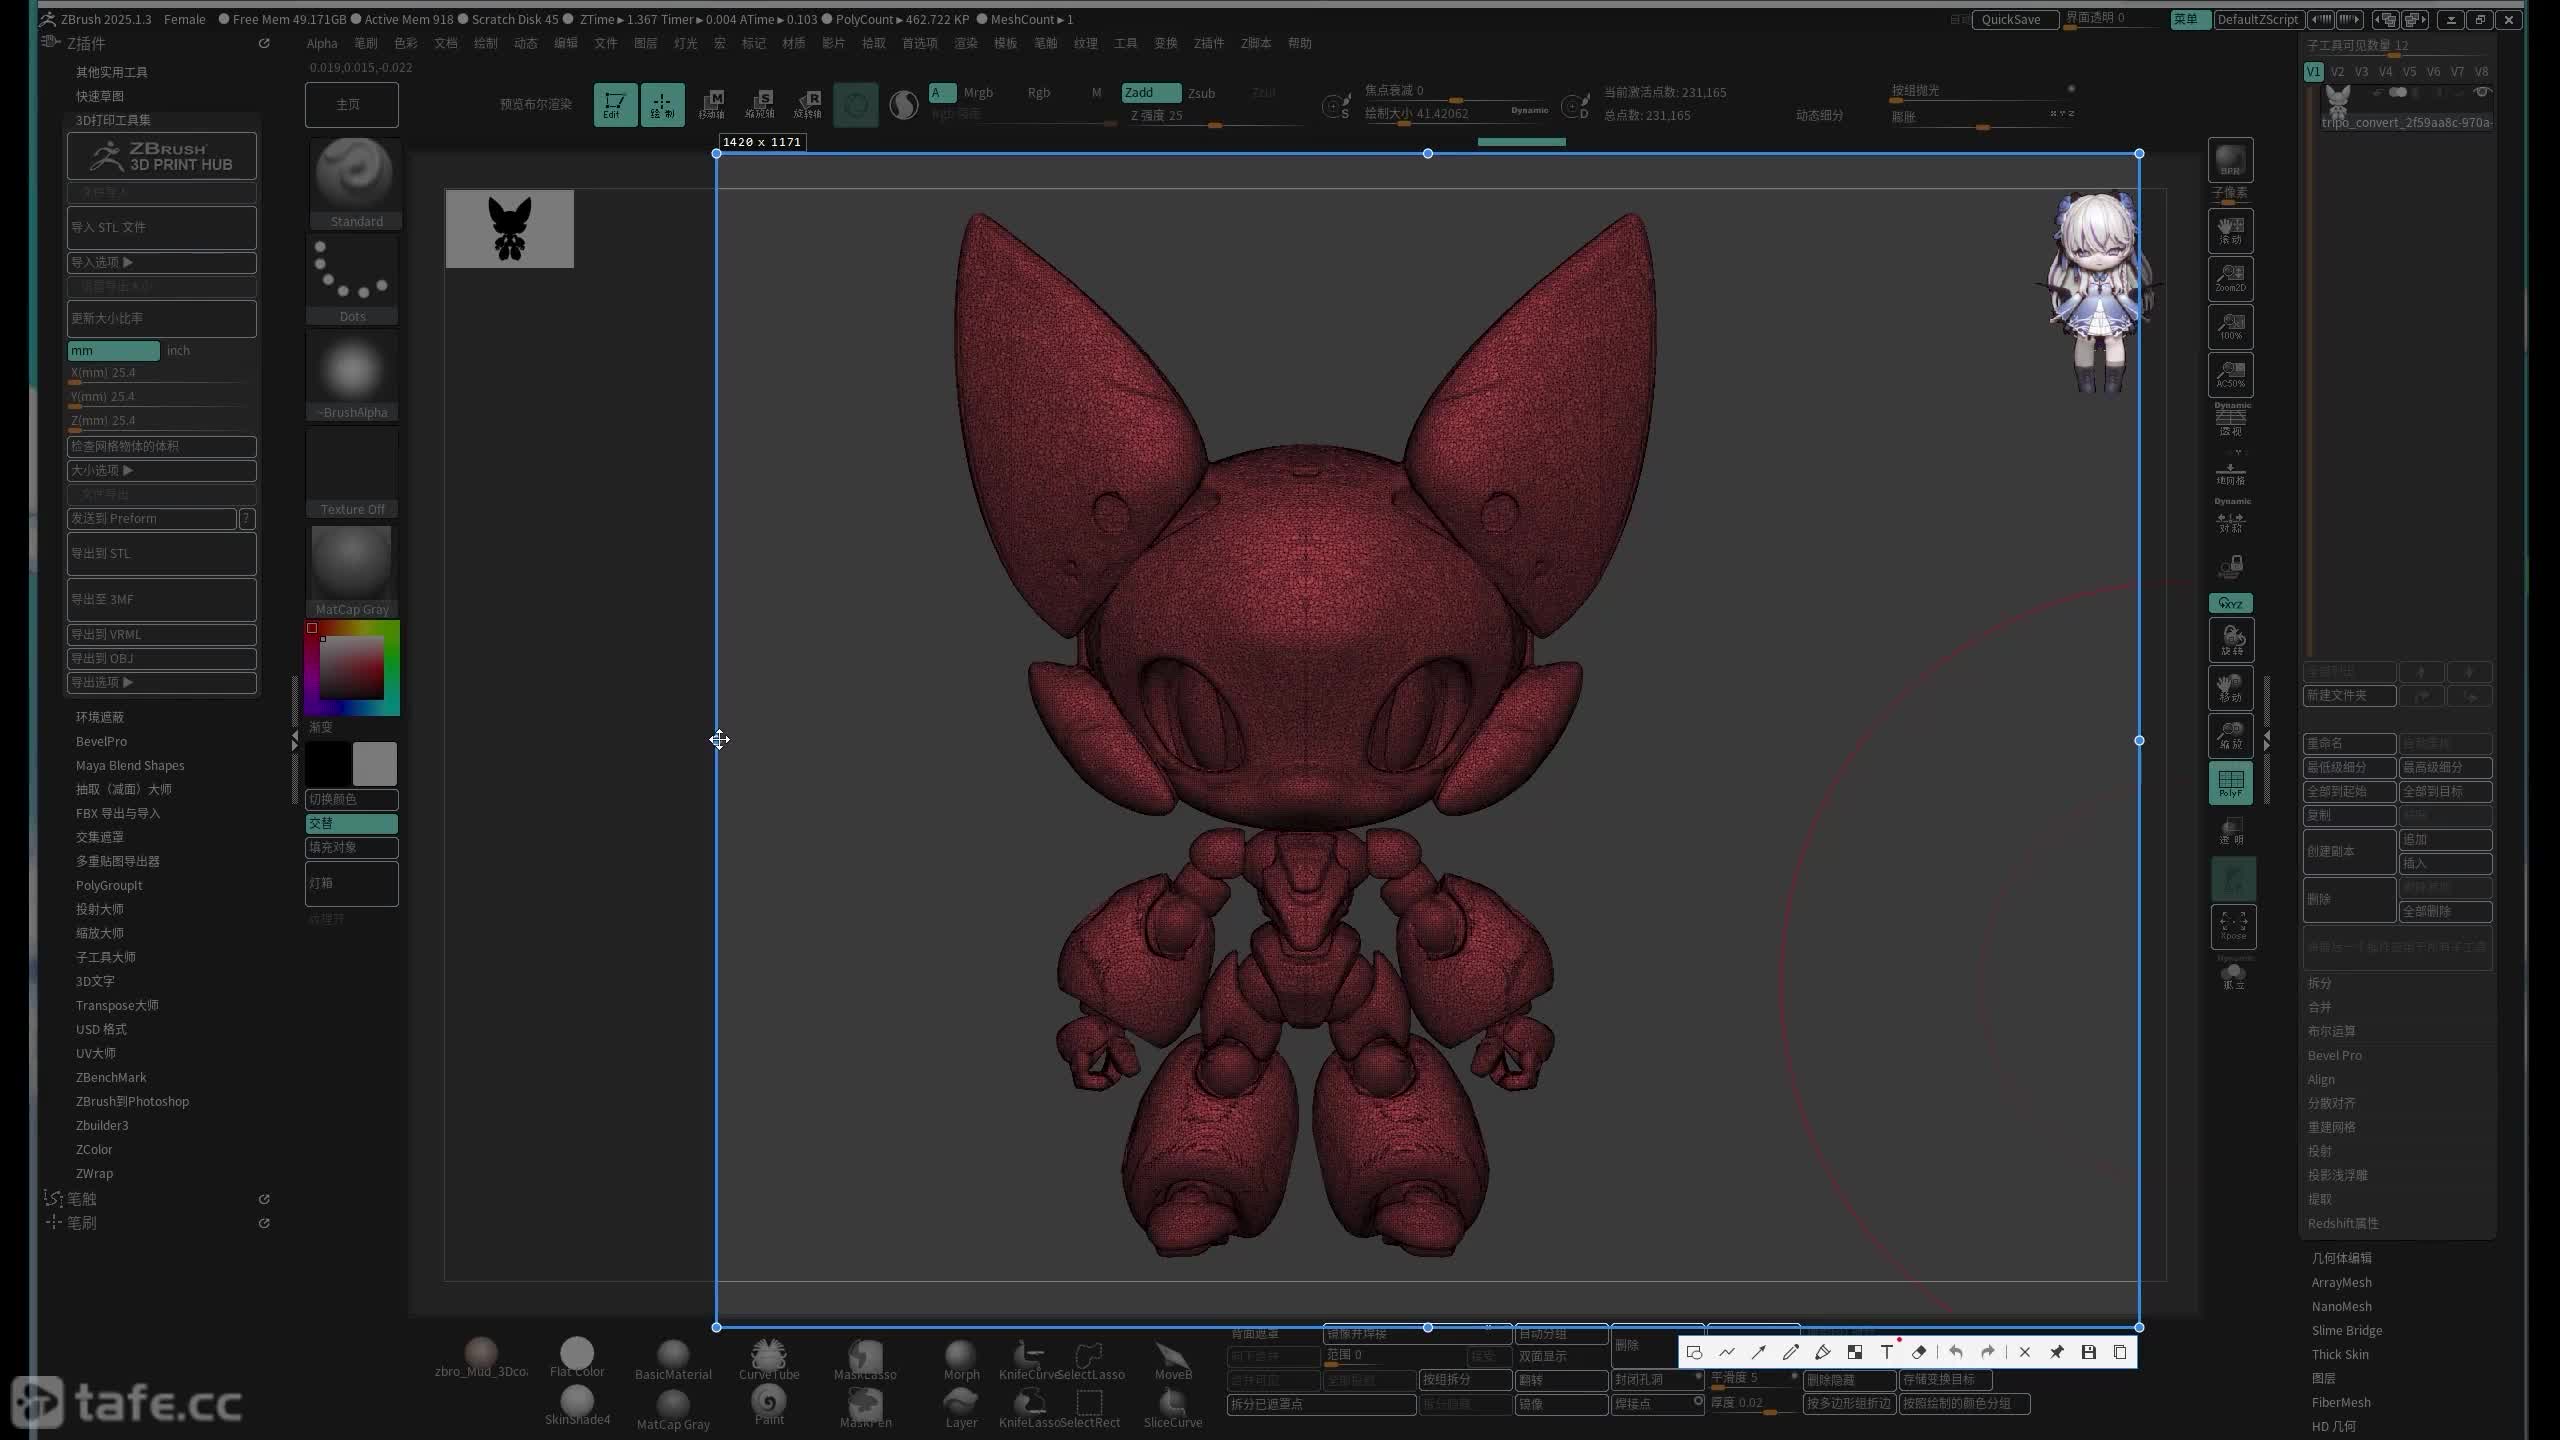Select the SliceCurve brush
Viewport: 2560px width, 1440px height.
point(1173,1408)
